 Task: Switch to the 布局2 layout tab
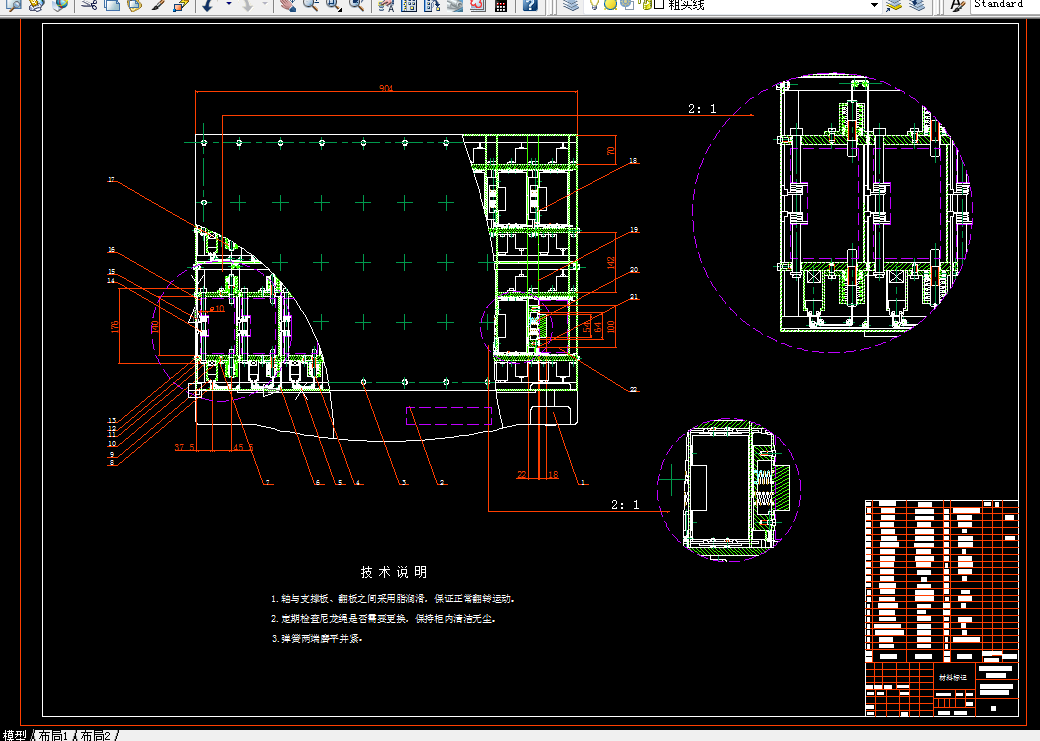pyautogui.click(x=95, y=735)
